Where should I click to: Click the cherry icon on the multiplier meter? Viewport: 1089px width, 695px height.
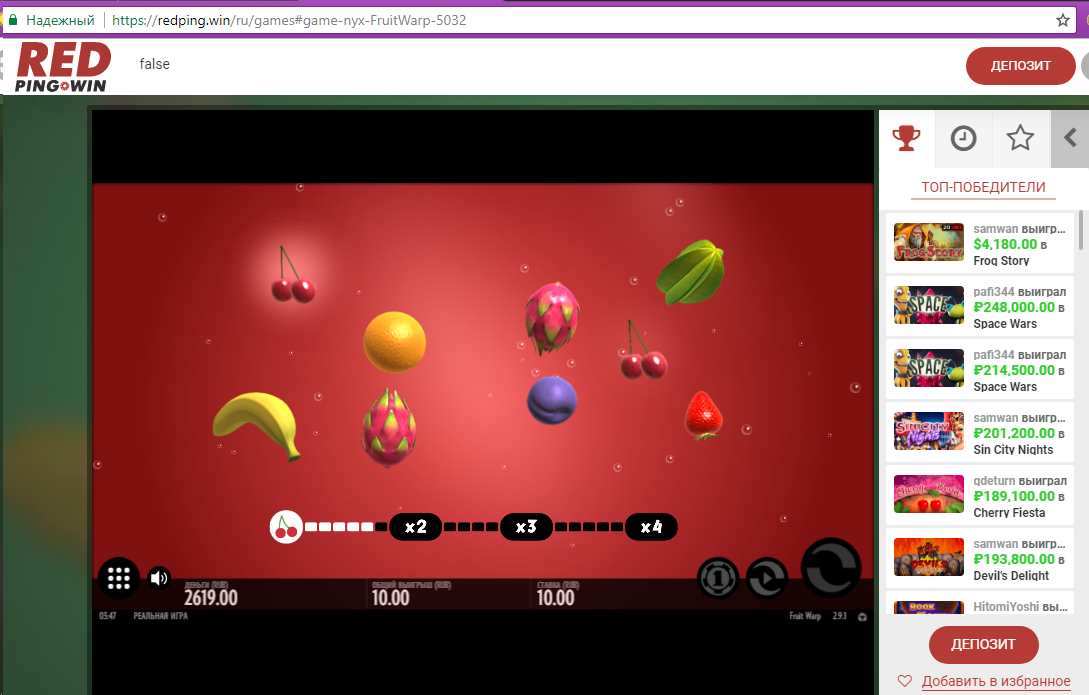[x=286, y=527]
